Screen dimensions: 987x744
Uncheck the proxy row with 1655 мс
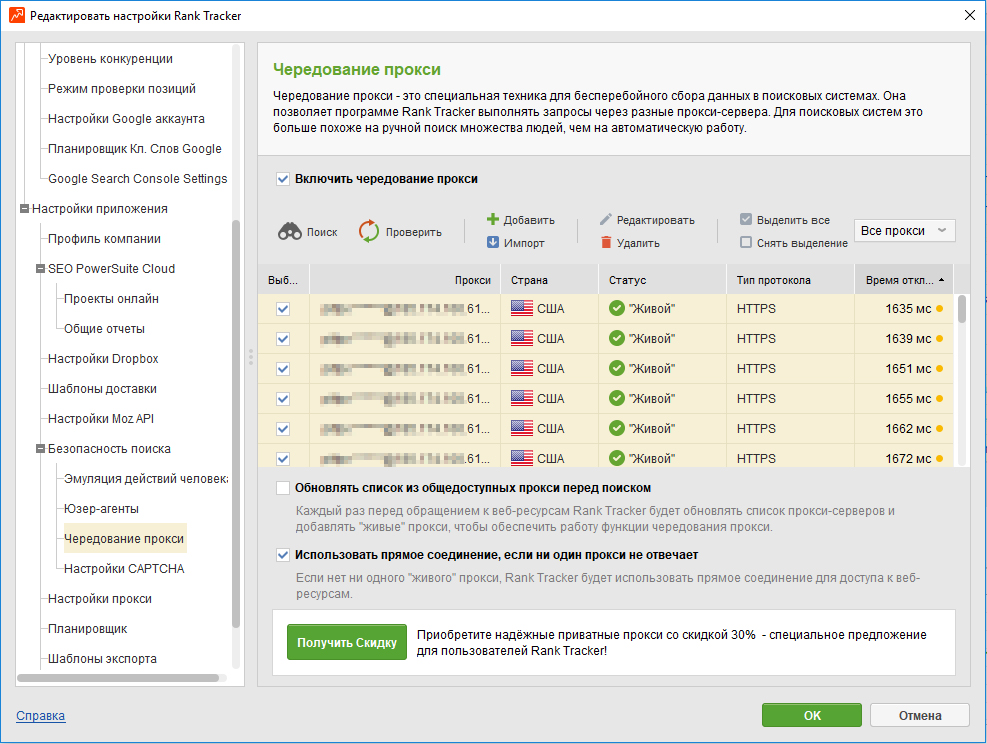point(283,398)
